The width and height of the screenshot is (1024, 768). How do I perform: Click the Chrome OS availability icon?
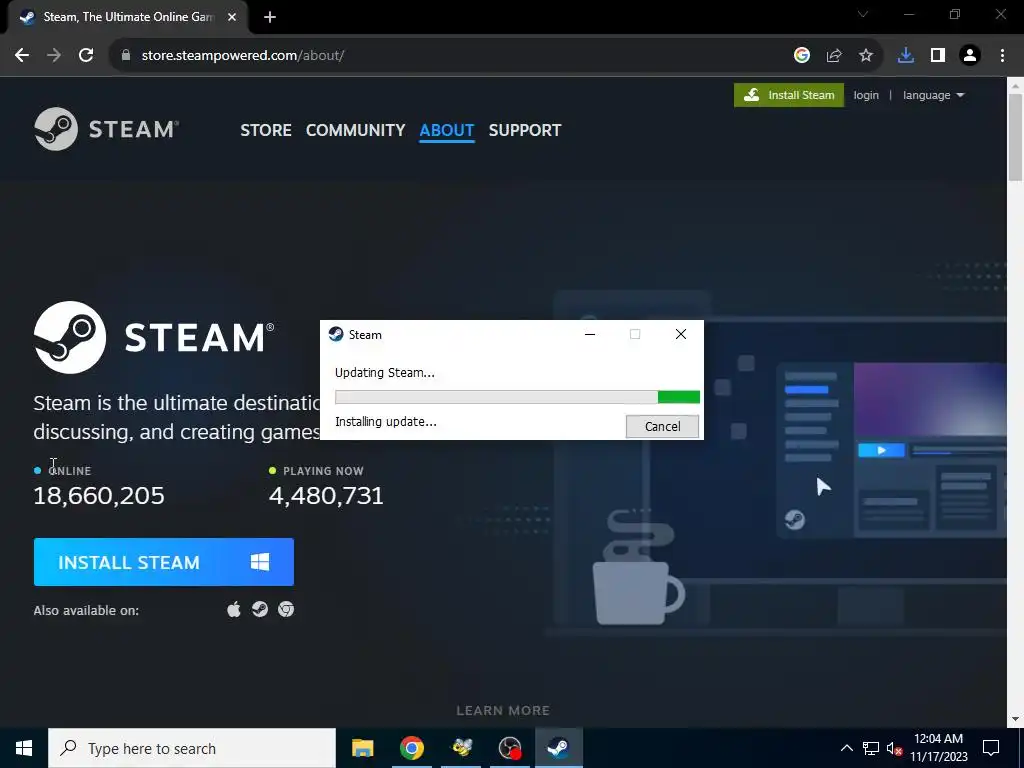(x=286, y=609)
